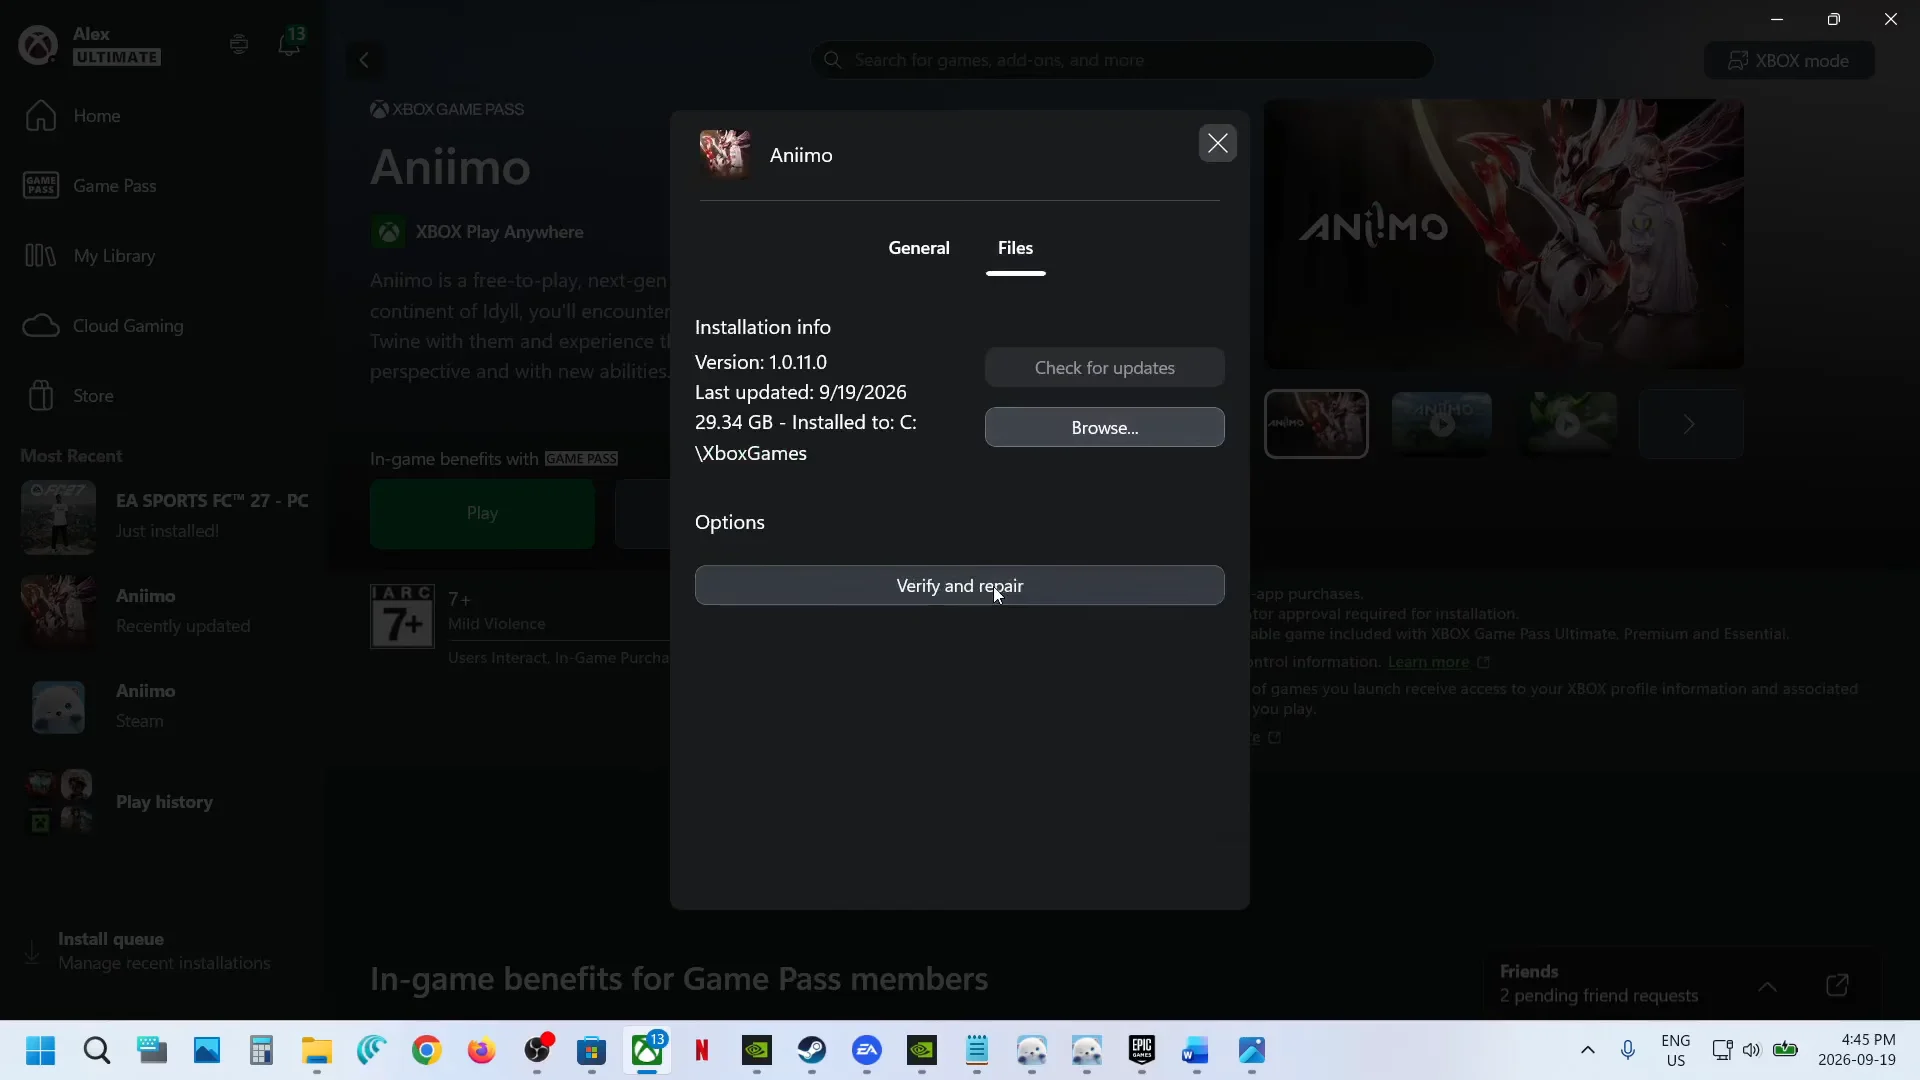This screenshot has height=1080, width=1920.
Task: Open the Windows Start menu
Action: (x=41, y=1051)
